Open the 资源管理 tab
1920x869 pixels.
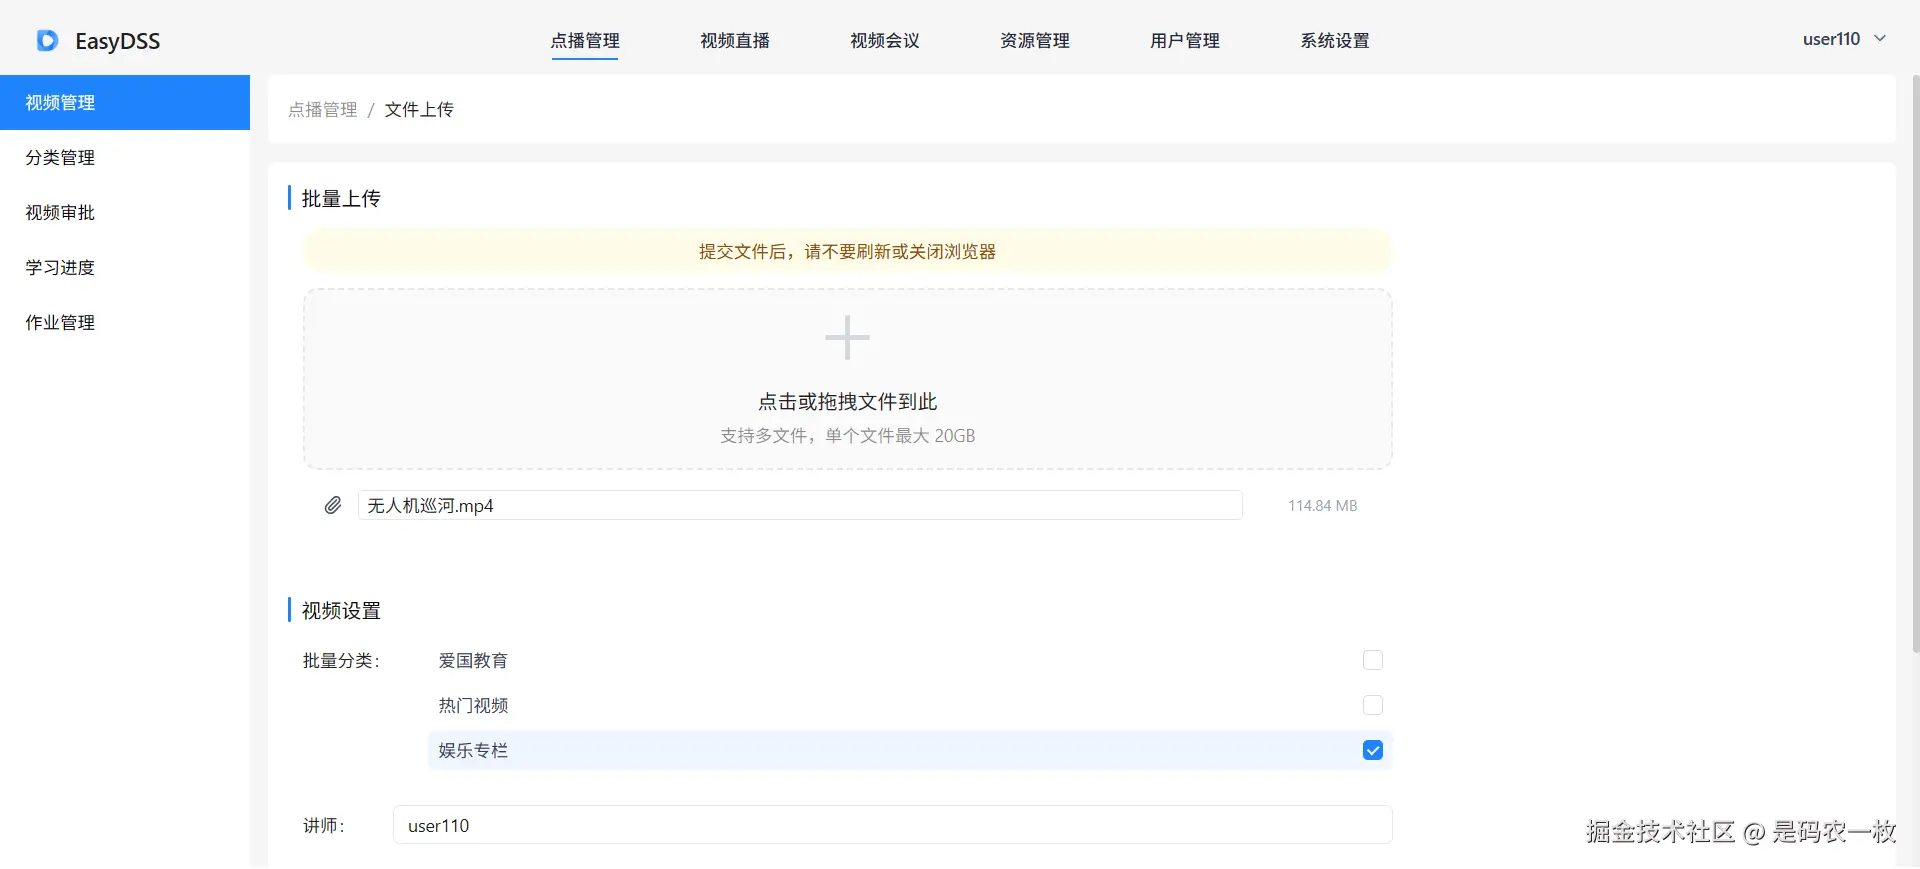[x=1035, y=41]
